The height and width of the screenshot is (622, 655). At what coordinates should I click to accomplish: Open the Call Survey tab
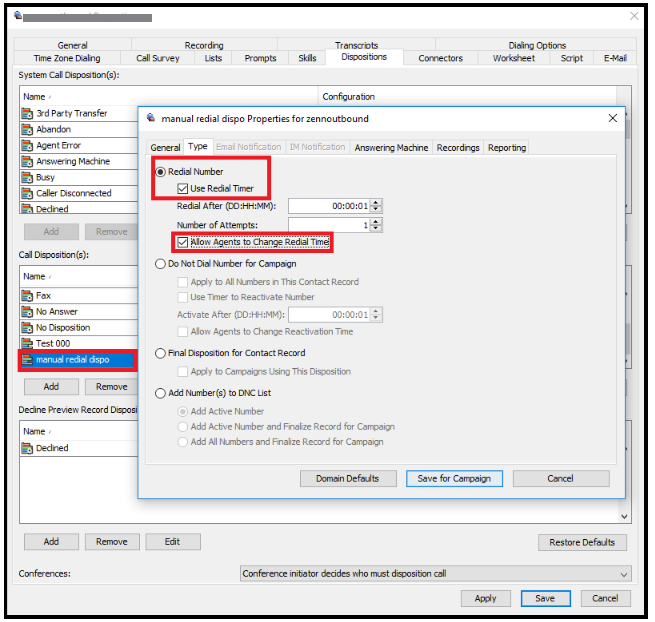(157, 58)
